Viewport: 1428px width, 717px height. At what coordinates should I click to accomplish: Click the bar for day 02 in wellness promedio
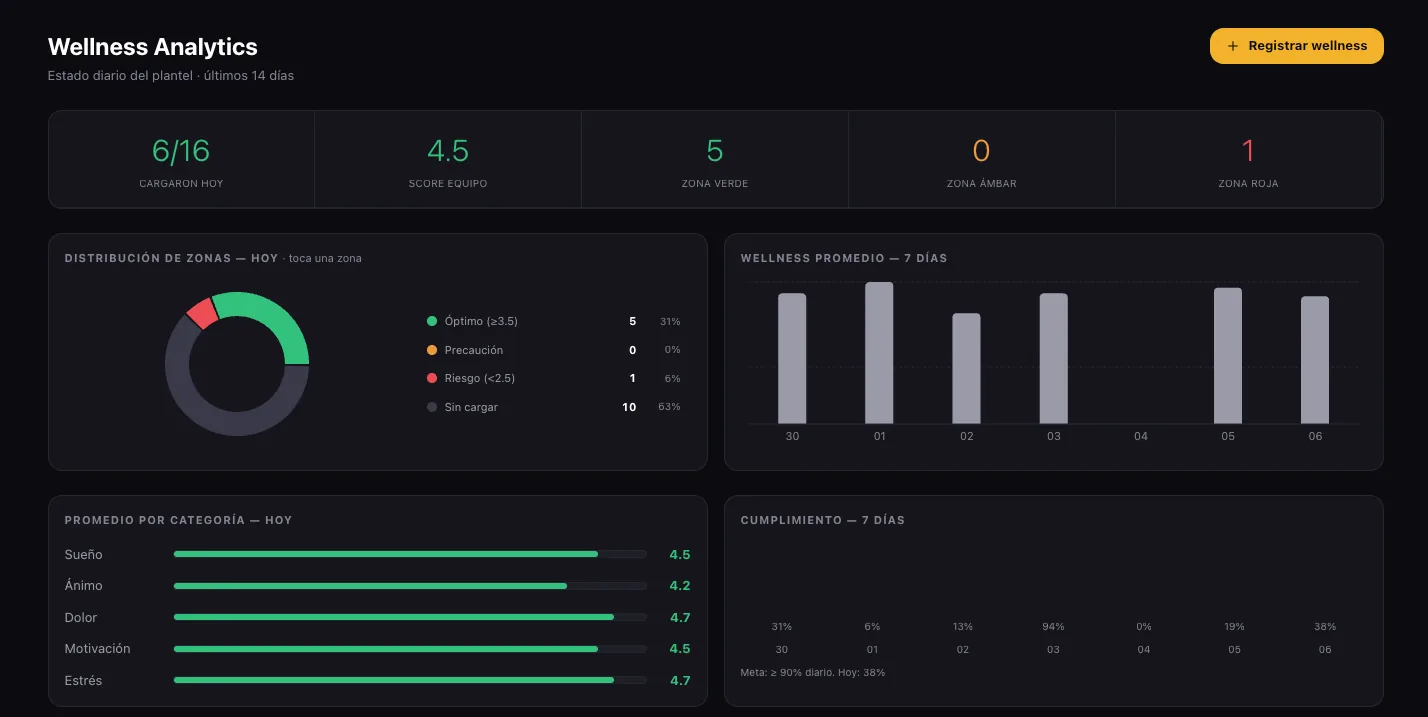coord(966,369)
